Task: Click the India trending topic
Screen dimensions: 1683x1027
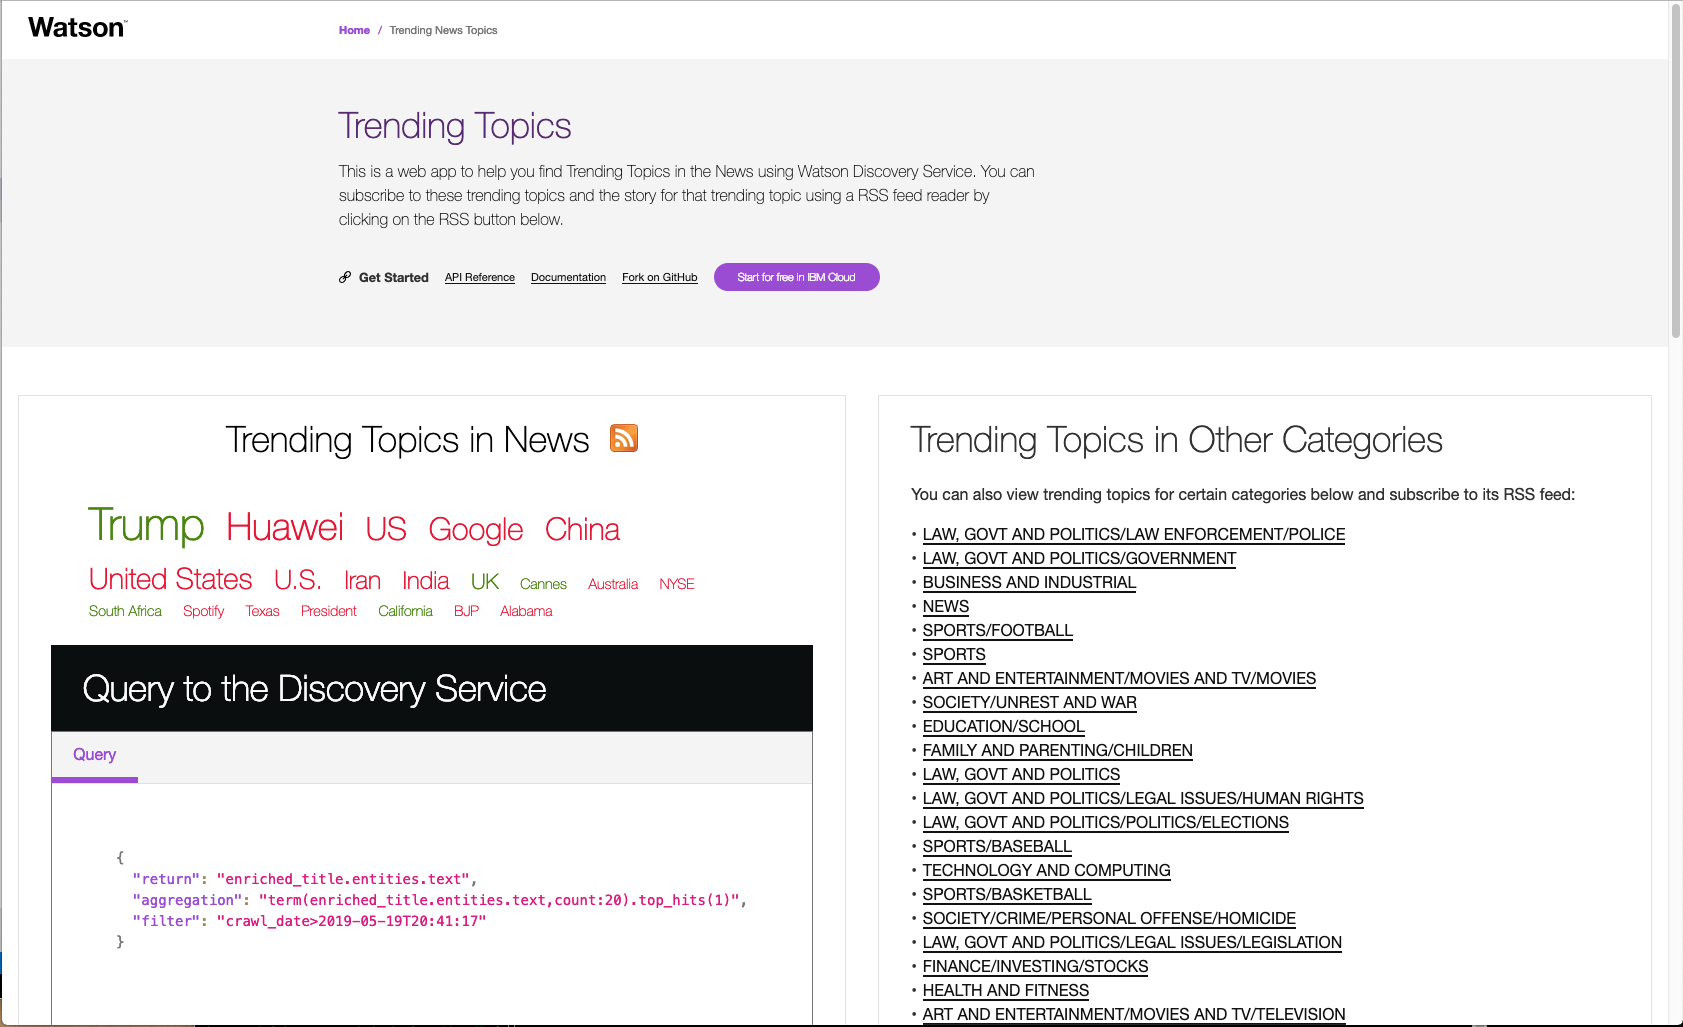Action: (x=426, y=581)
